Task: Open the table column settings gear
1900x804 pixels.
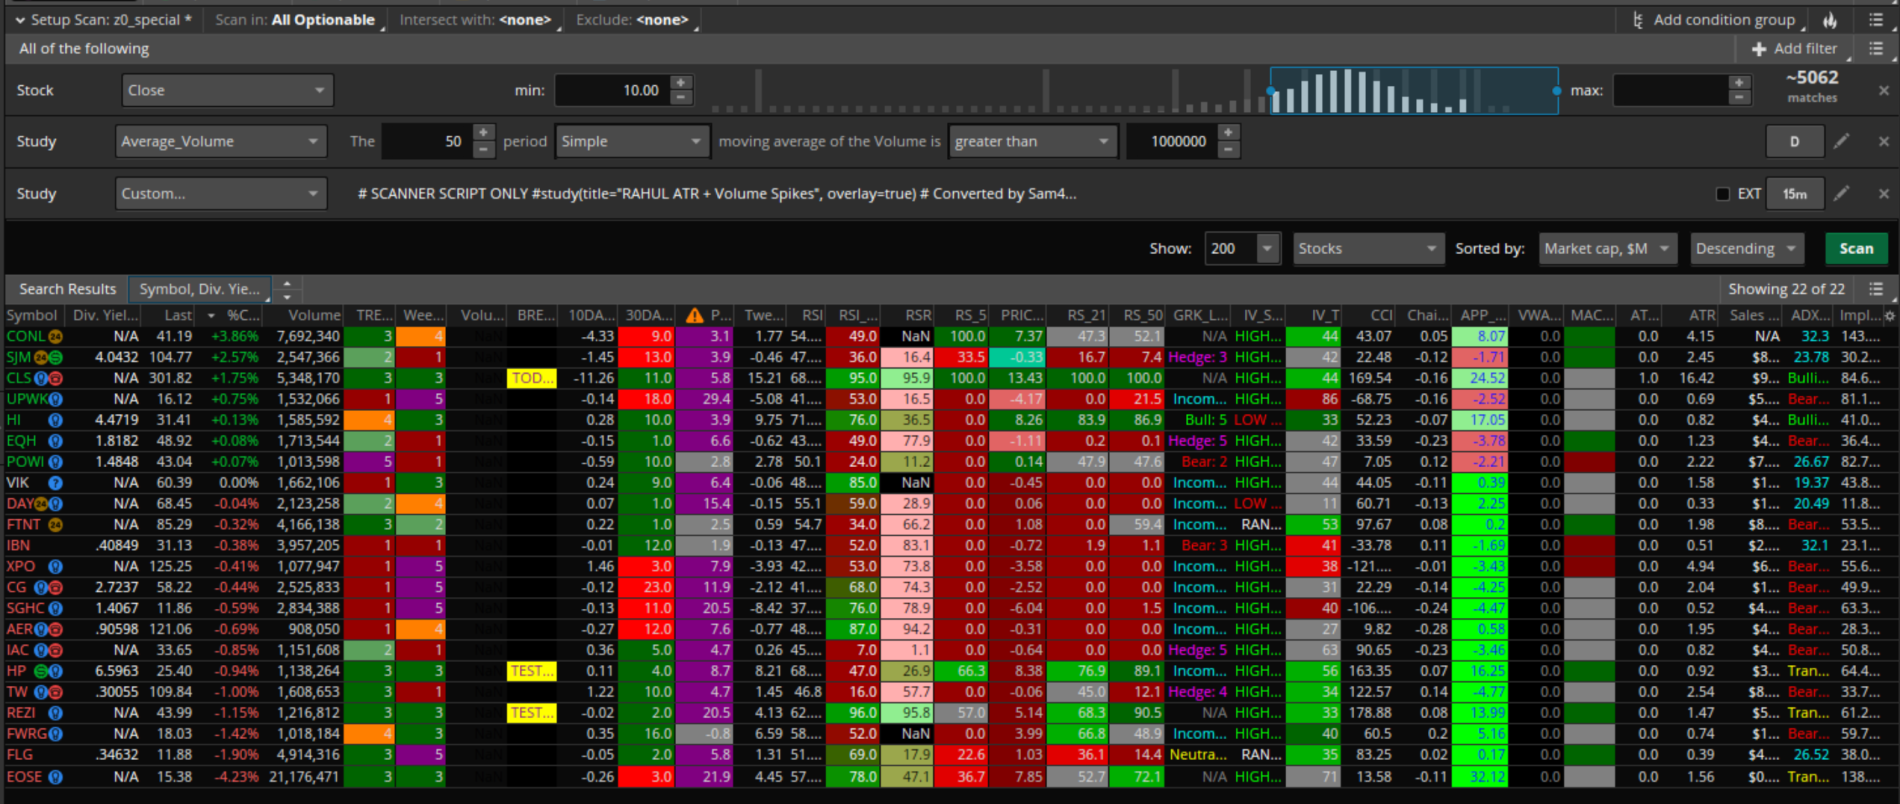Action: (x=1889, y=316)
